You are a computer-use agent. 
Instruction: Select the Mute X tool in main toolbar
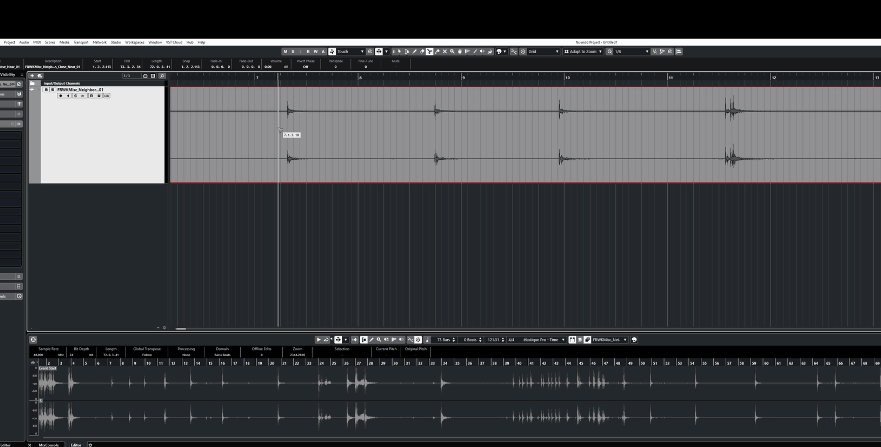[444, 51]
